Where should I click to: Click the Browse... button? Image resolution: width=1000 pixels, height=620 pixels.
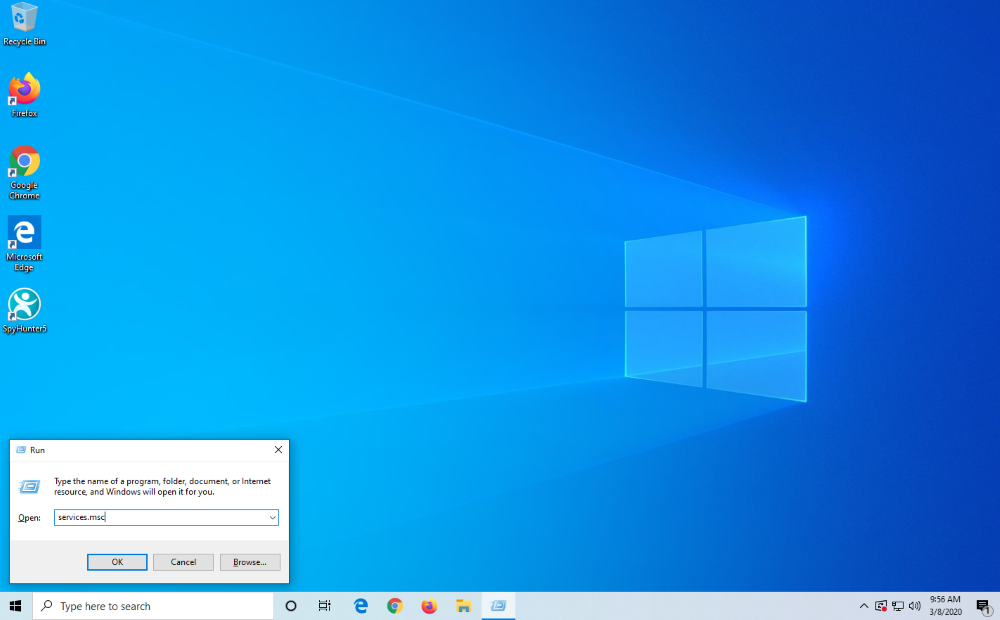click(250, 562)
